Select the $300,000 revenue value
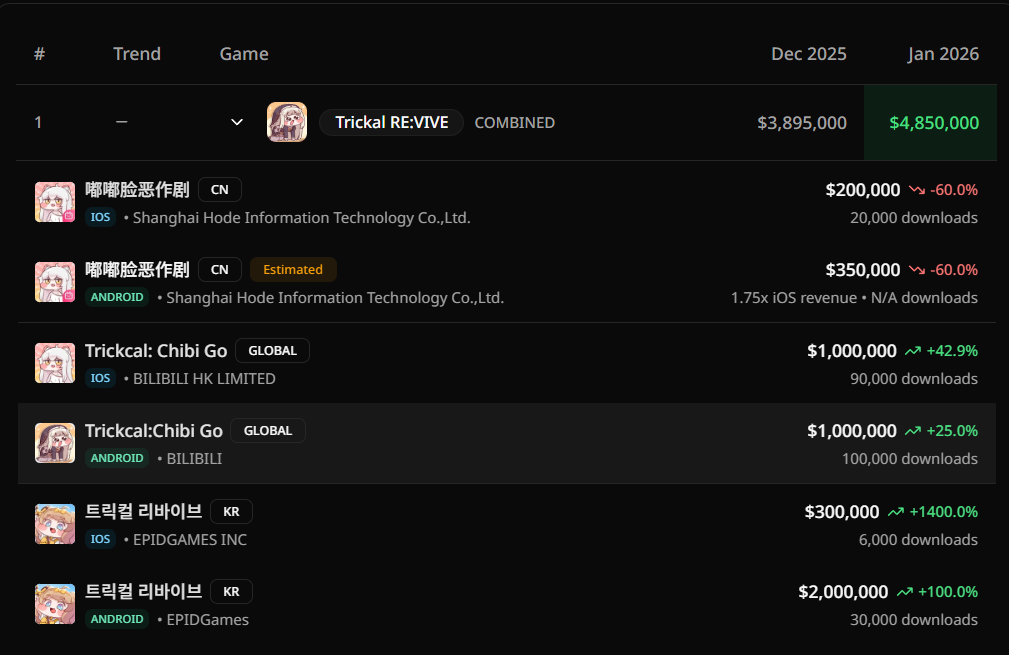1009x655 pixels. 842,512
